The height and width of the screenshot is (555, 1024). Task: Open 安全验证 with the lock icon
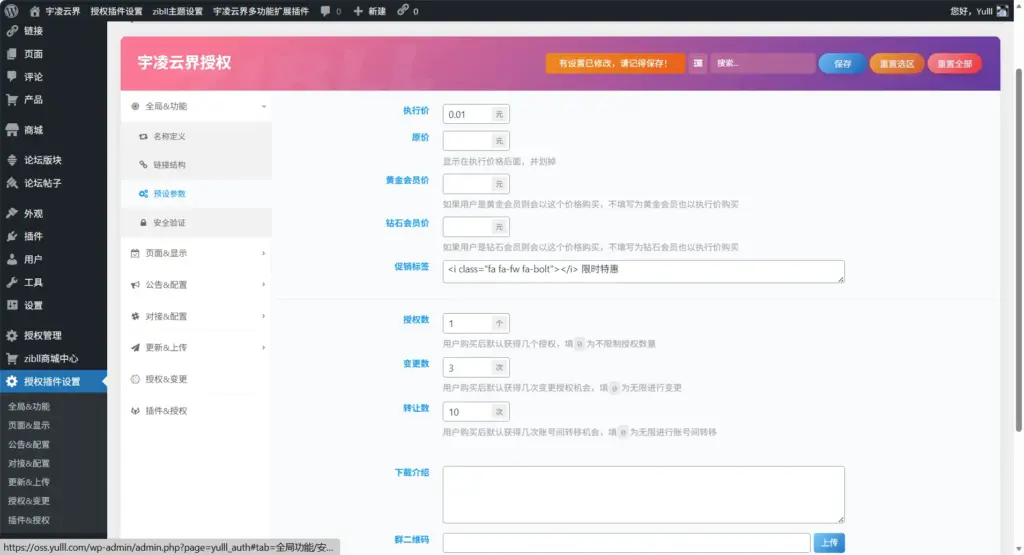point(196,223)
